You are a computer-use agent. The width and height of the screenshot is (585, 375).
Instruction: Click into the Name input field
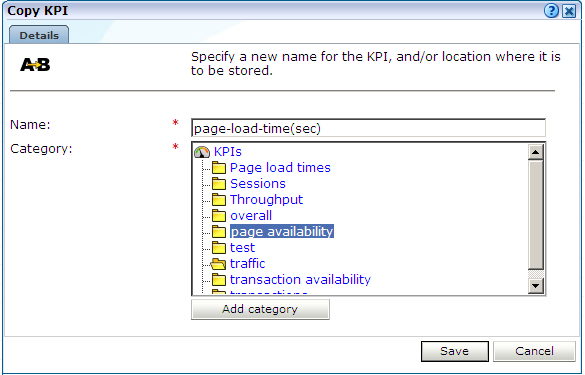pos(368,128)
